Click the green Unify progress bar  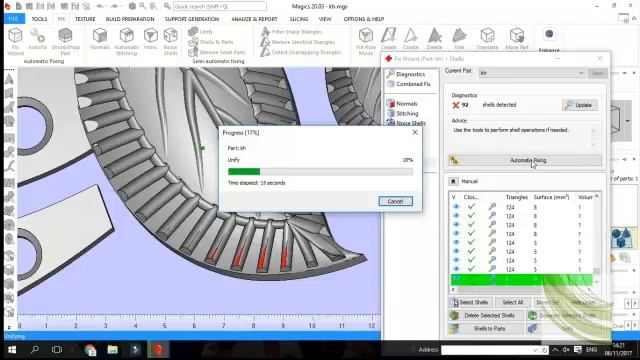[x=244, y=171]
